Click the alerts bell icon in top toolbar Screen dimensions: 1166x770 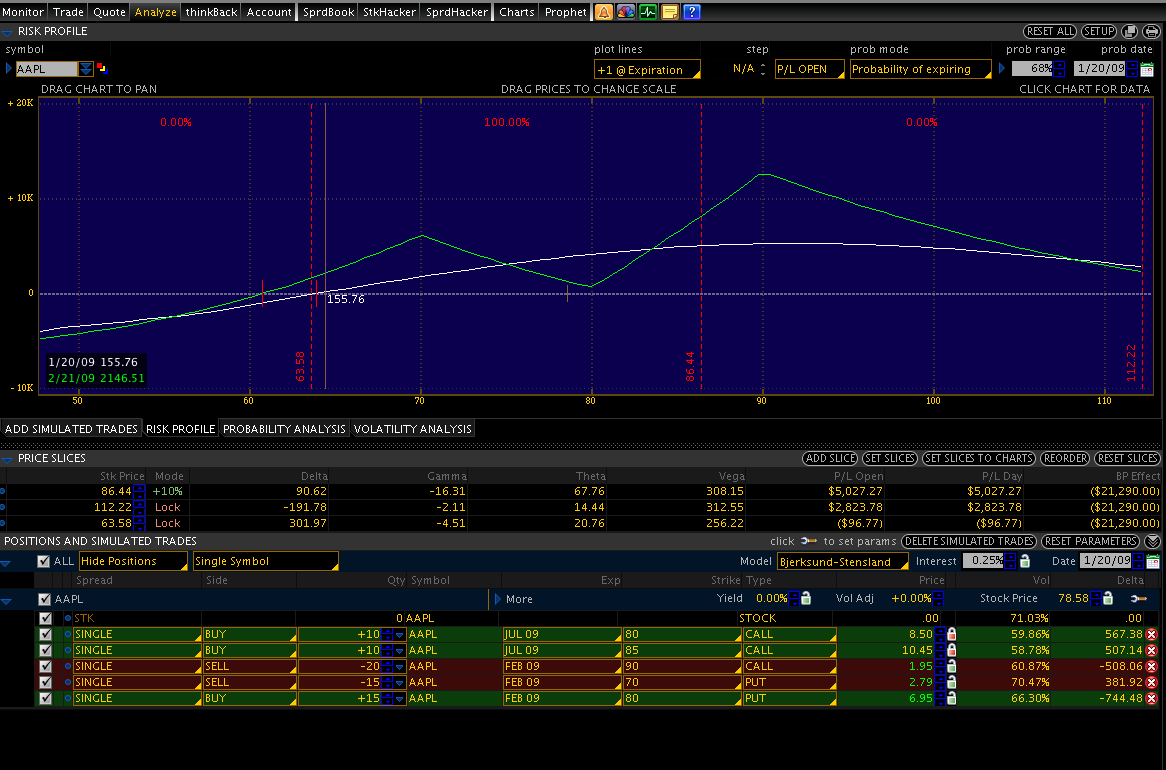point(604,12)
